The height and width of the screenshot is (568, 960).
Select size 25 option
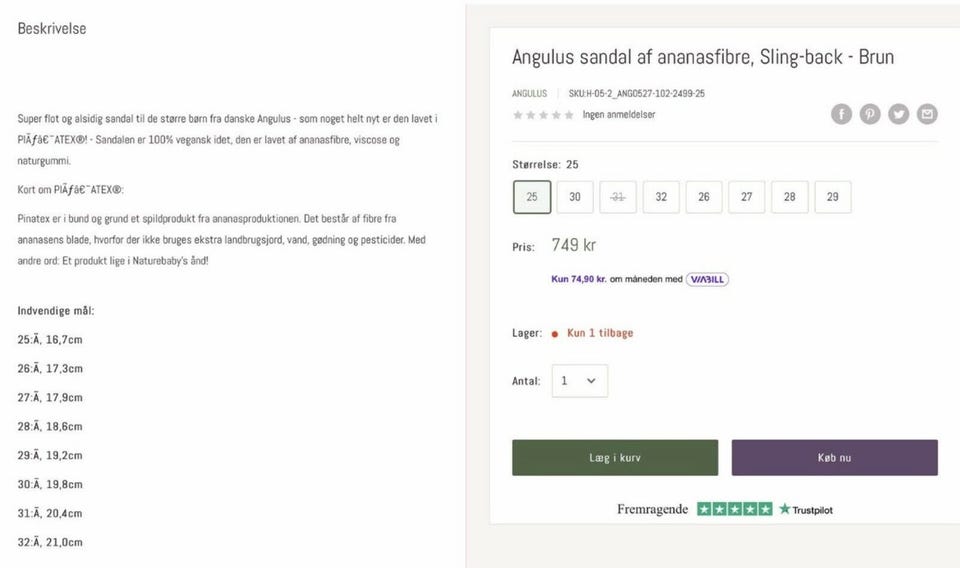click(x=532, y=197)
